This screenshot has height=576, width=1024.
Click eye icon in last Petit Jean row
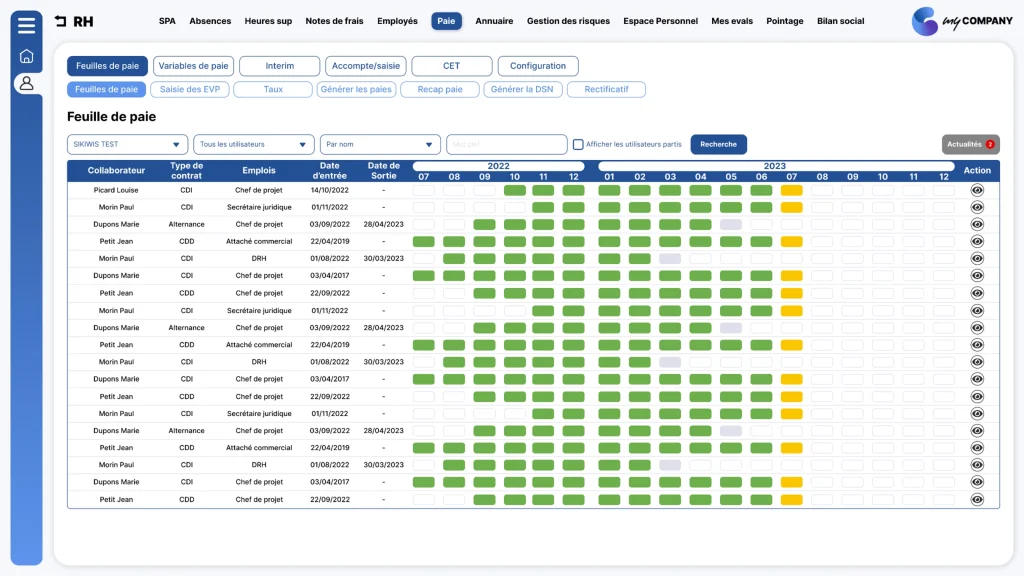click(x=977, y=500)
